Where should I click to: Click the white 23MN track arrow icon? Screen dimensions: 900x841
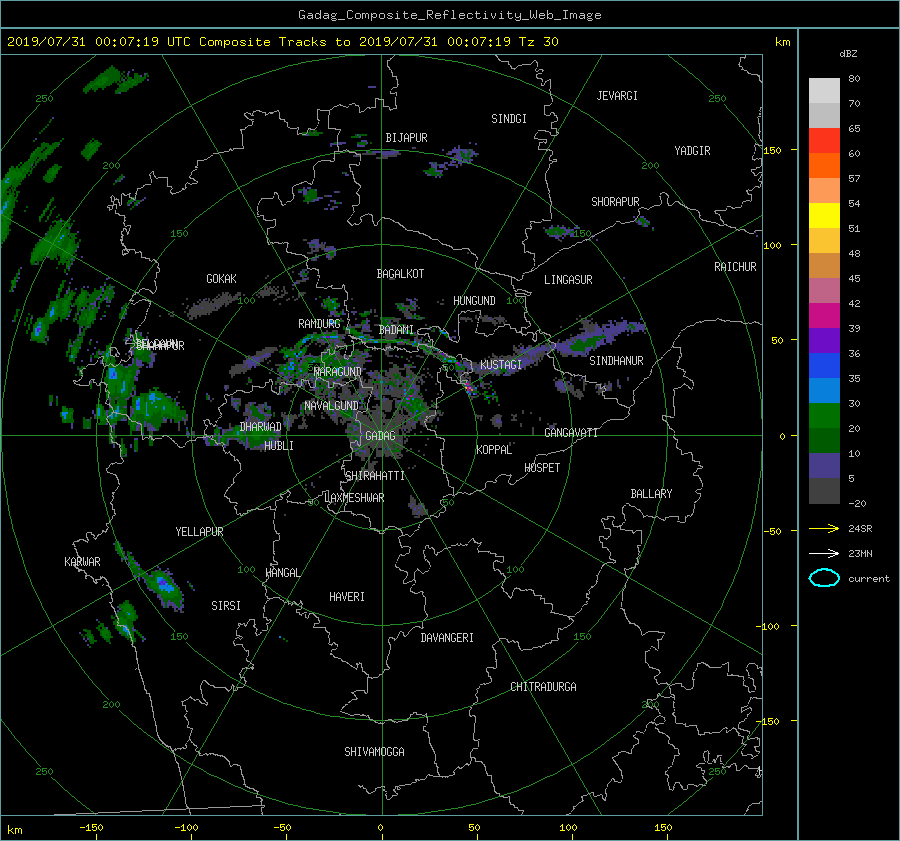(824, 553)
